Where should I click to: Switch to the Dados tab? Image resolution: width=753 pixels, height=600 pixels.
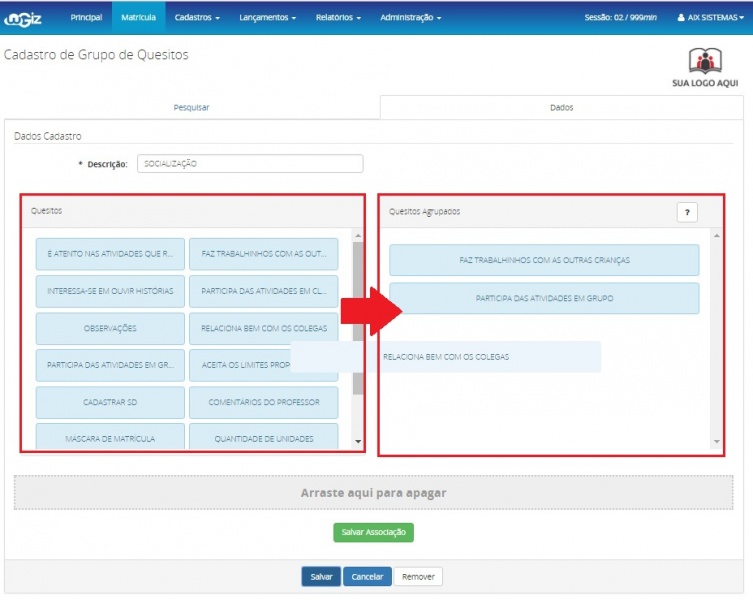click(562, 107)
